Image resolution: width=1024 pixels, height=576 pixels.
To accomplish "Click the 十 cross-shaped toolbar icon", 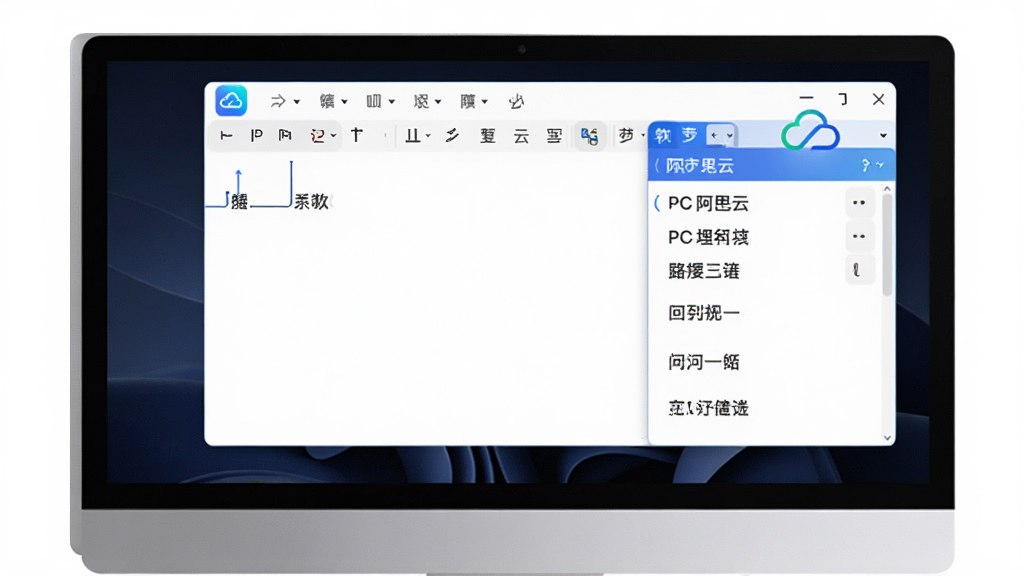I will click(357, 135).
